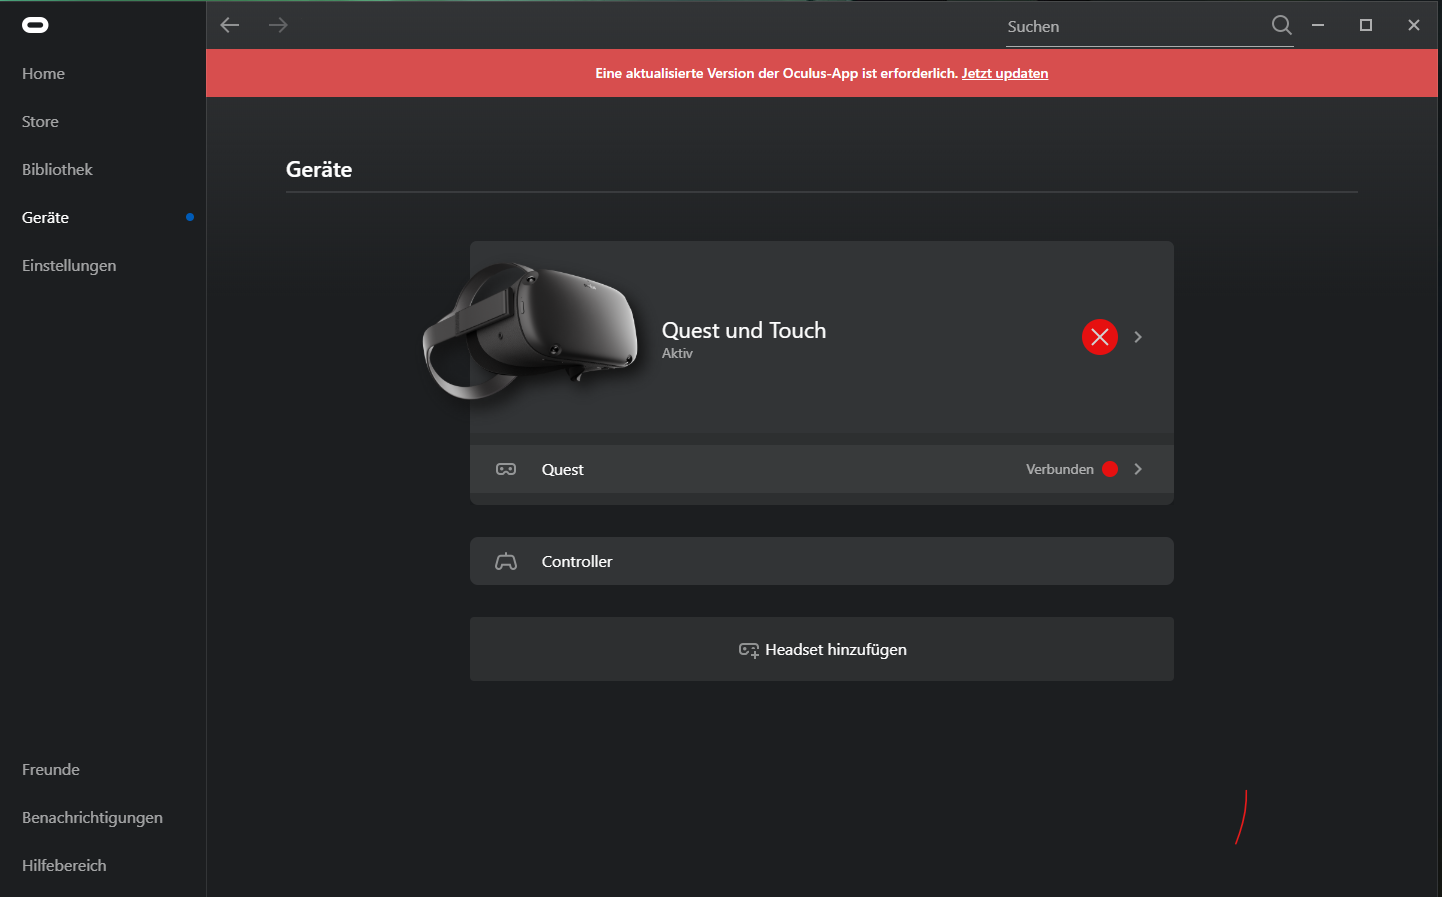Image resolution: width=1454 pixels, height=897 pixels.
Task: Click the red X status icon
Action: coord(1099,337)
